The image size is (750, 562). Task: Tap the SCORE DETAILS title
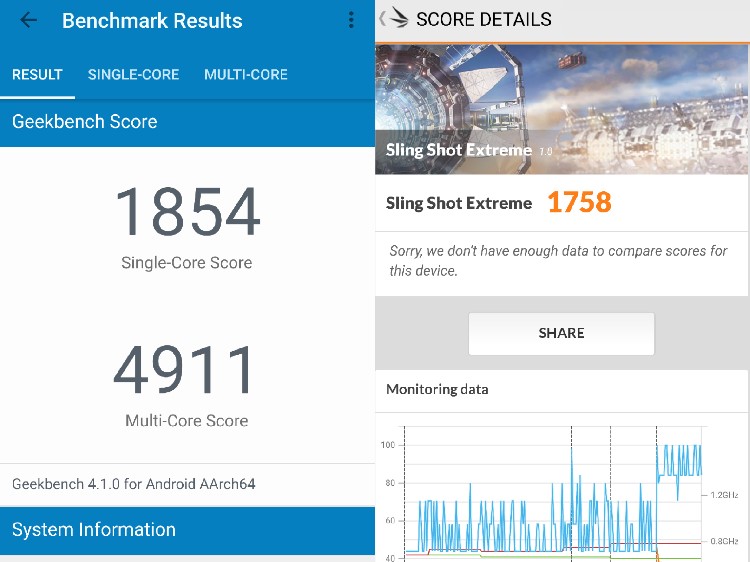pyautogui.click(x=484, y=19)
